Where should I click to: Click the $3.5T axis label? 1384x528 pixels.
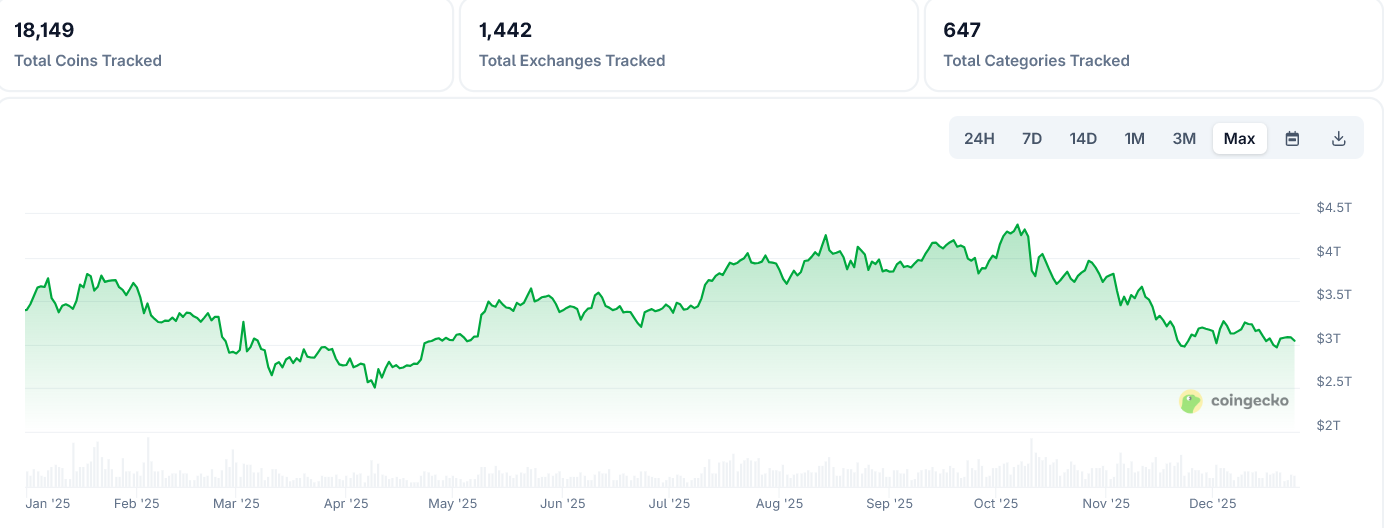[x=1334, y=294]
